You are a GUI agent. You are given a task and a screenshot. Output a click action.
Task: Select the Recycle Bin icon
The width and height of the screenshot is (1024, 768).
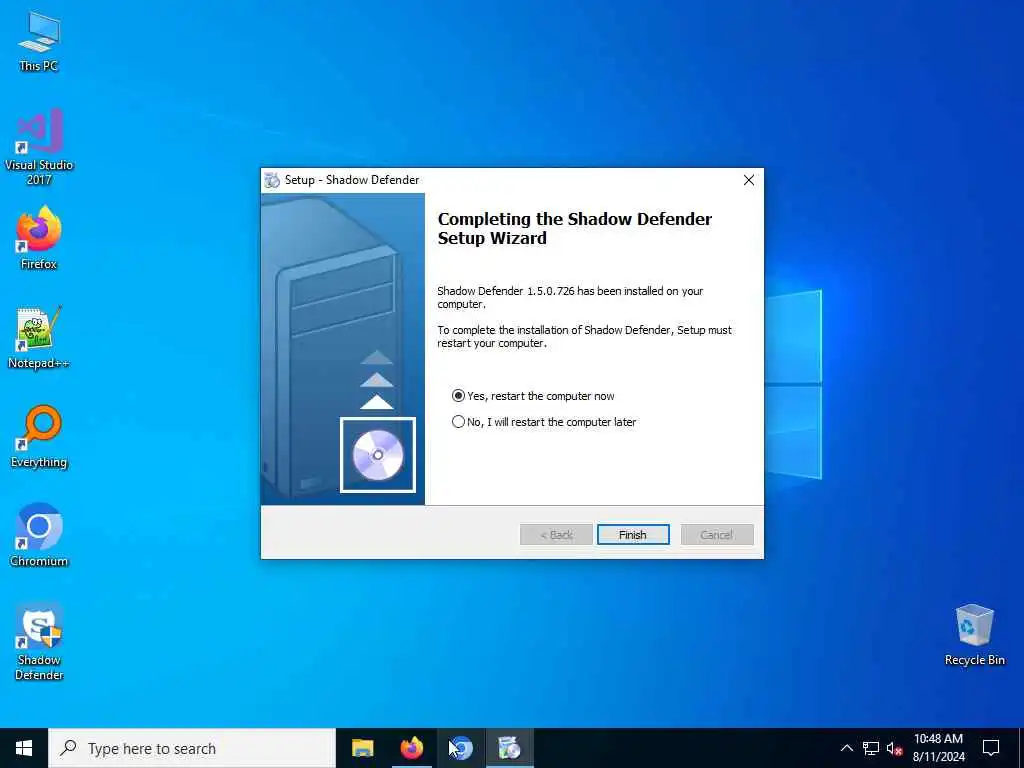(x=974, y=634)
